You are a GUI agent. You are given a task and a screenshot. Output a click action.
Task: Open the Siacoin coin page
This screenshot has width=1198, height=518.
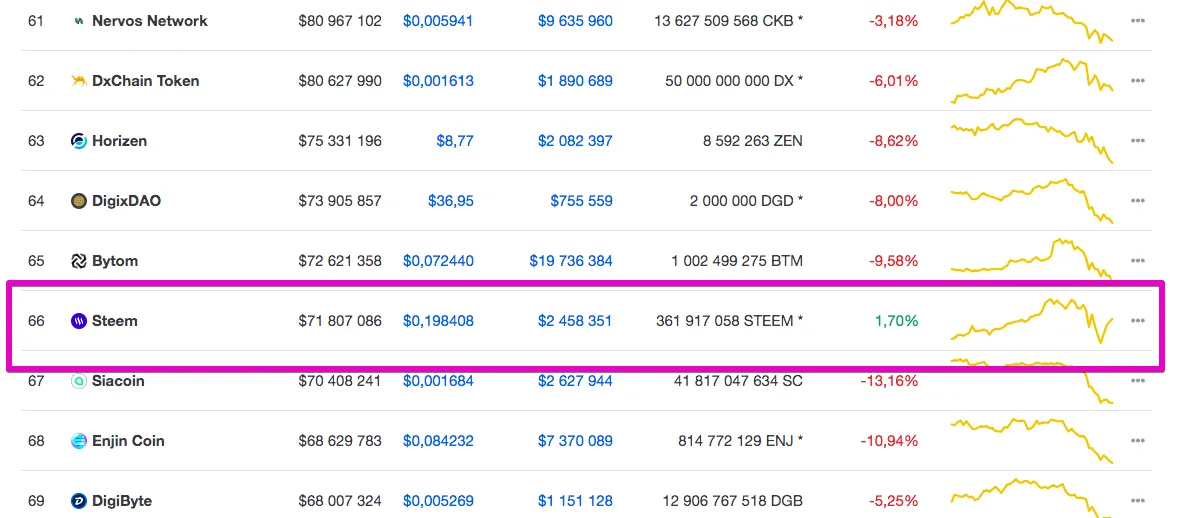coord(118,380)
